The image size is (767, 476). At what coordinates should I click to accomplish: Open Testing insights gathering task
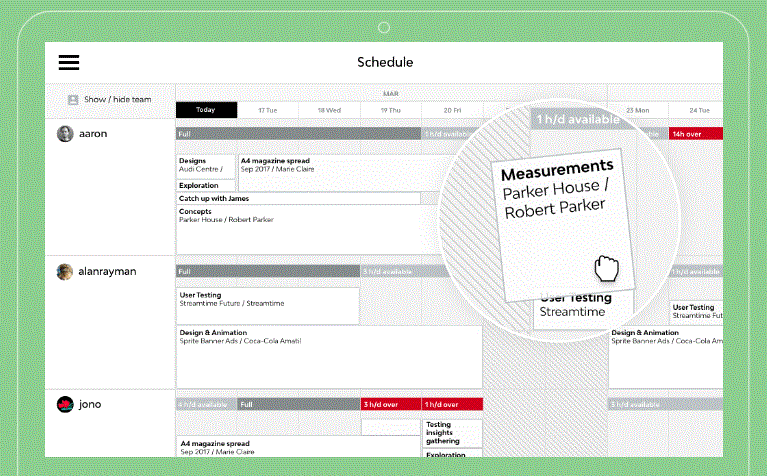pos(452,433)
